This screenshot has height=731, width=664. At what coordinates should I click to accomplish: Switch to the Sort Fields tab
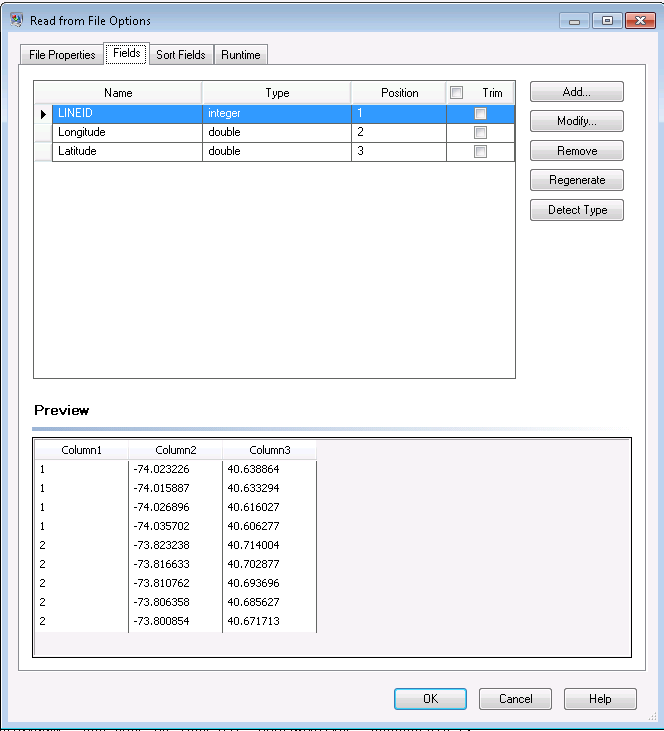click(181, 55)
